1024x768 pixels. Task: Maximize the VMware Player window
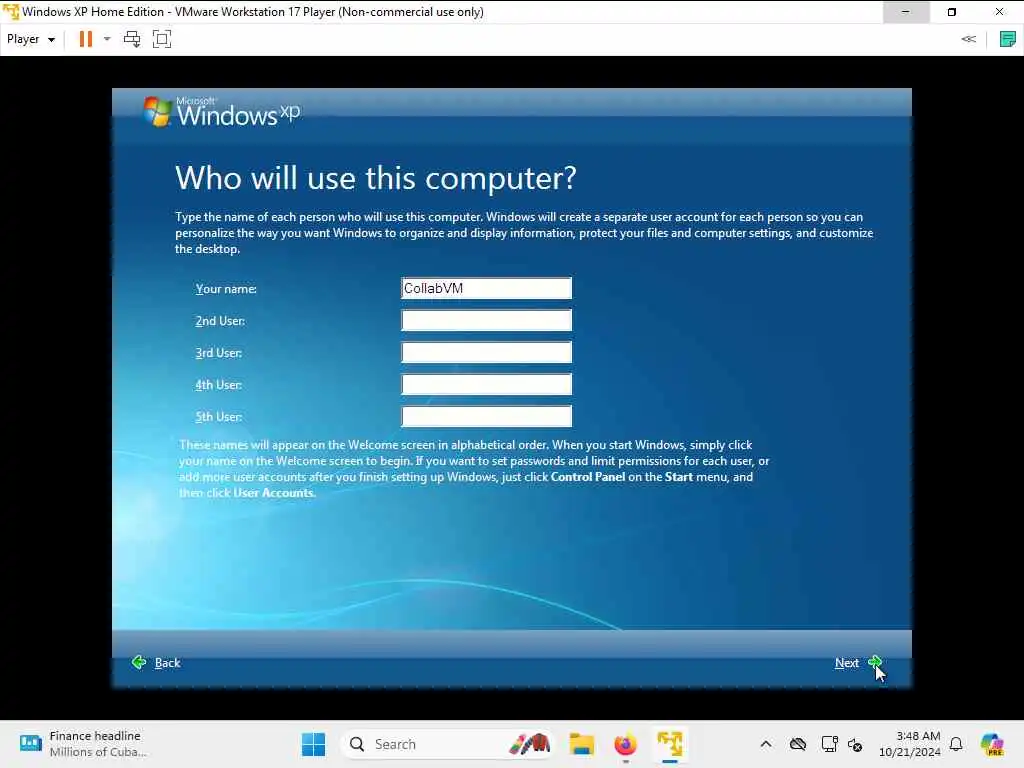tap(952, 12)
